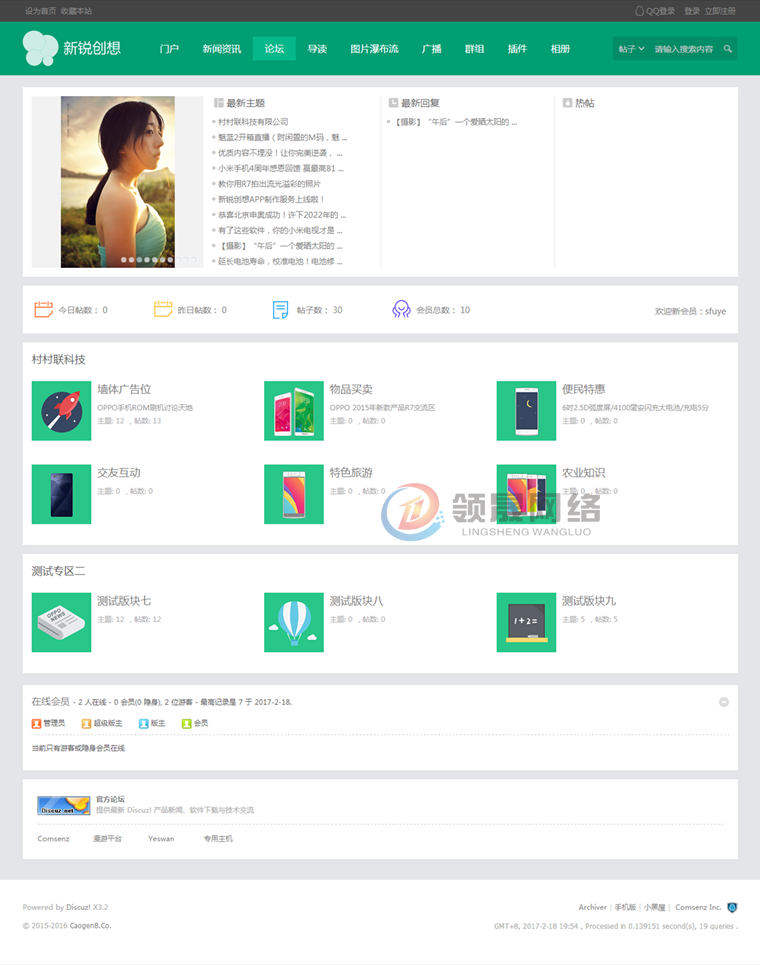This screenshot has width=760, height=965.
Task: Open the 帖子 search type dropdown
Action: click(631, 49)
